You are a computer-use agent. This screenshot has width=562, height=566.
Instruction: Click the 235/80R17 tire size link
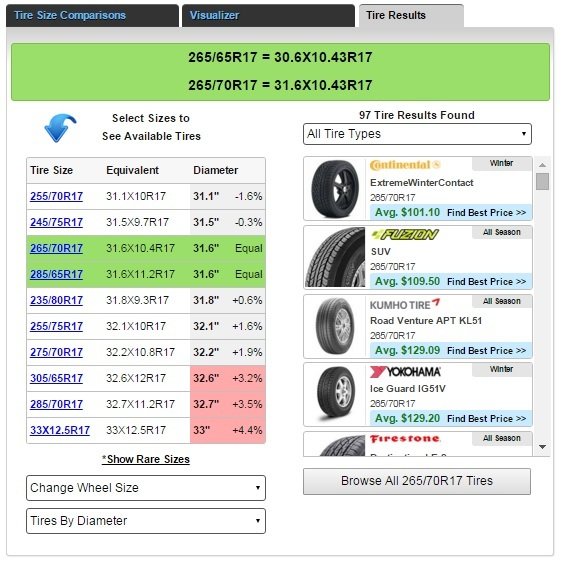57,300
